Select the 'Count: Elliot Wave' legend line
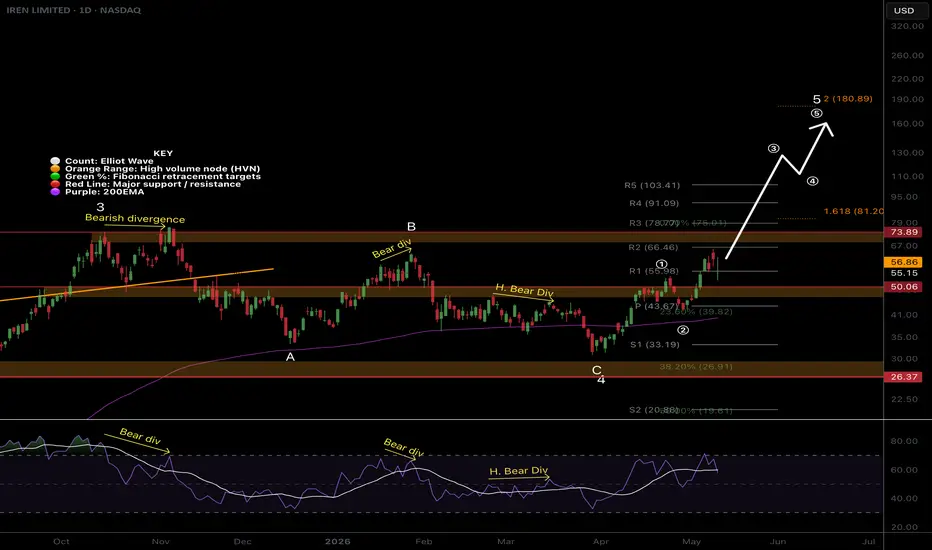Screen dimensions: 932x550 coord(109,161)
